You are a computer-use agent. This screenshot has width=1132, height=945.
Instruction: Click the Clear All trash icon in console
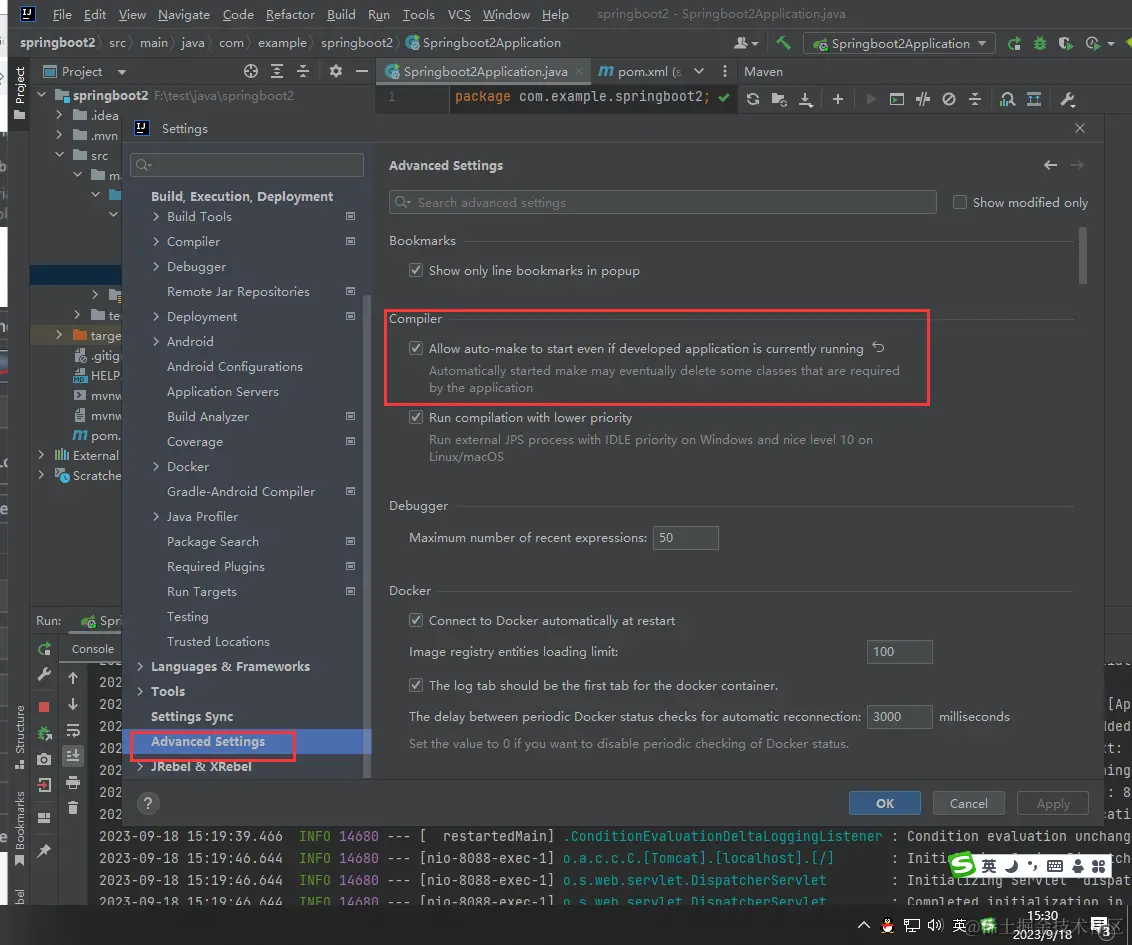73,808
